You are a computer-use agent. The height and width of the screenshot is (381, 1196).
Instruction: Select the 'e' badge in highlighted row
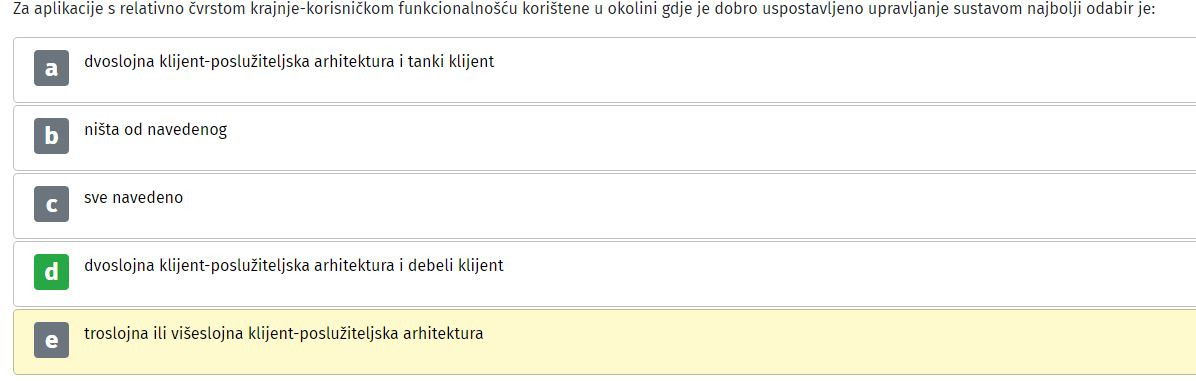click(x=51, y=340)
